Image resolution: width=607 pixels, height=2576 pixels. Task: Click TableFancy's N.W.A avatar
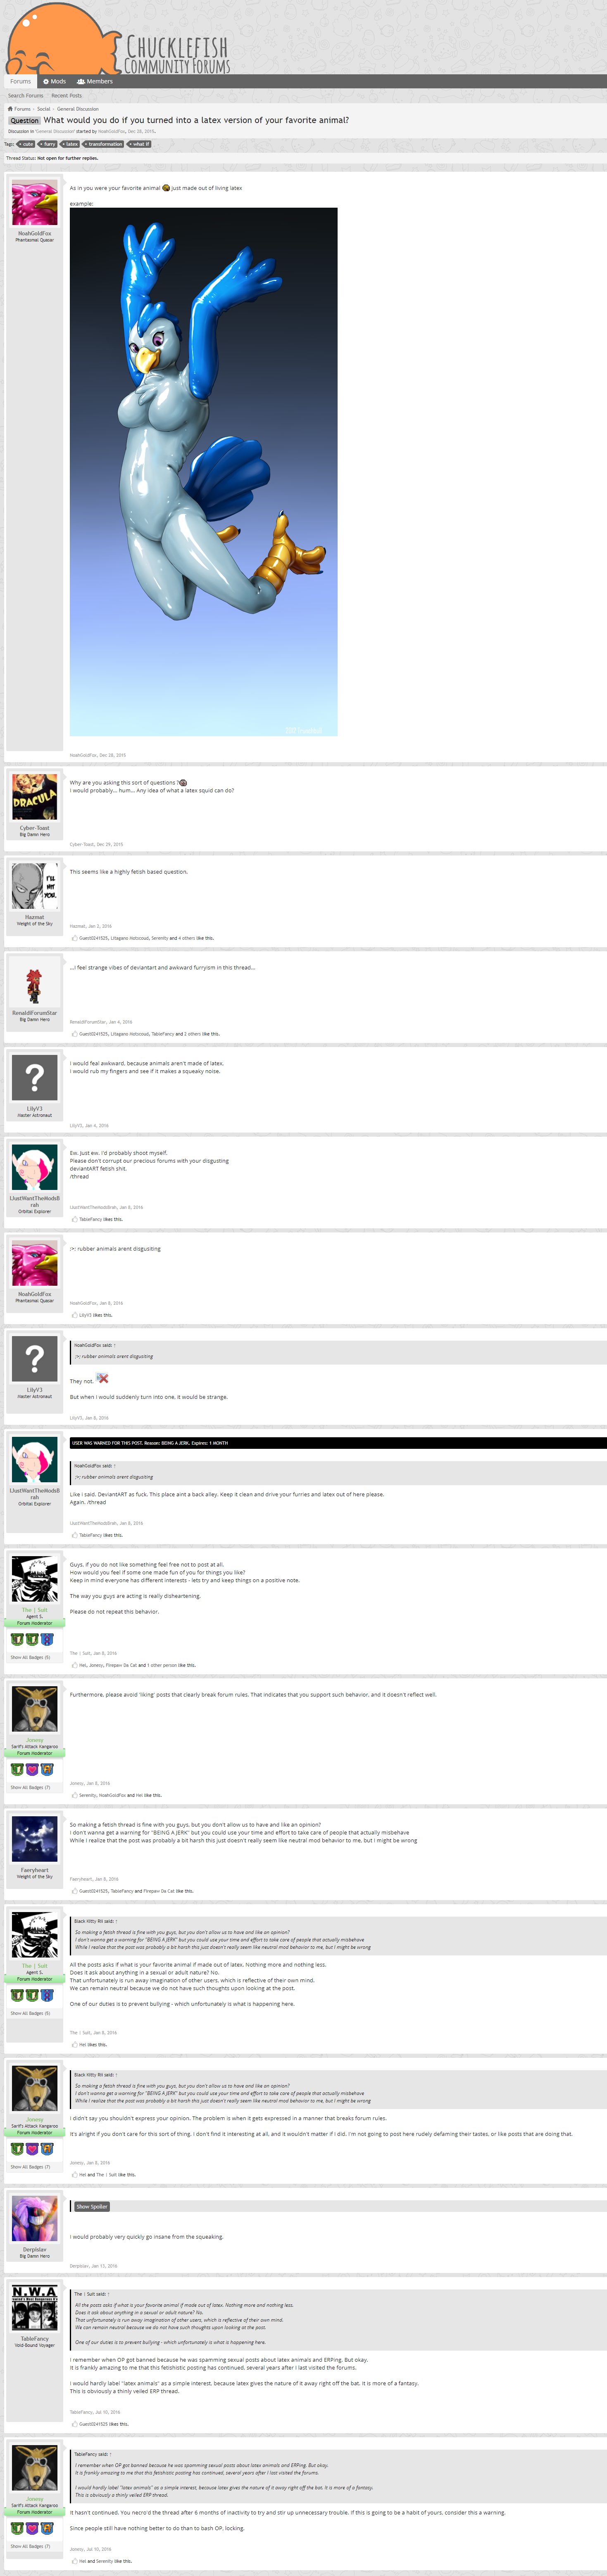point(34,2309)
